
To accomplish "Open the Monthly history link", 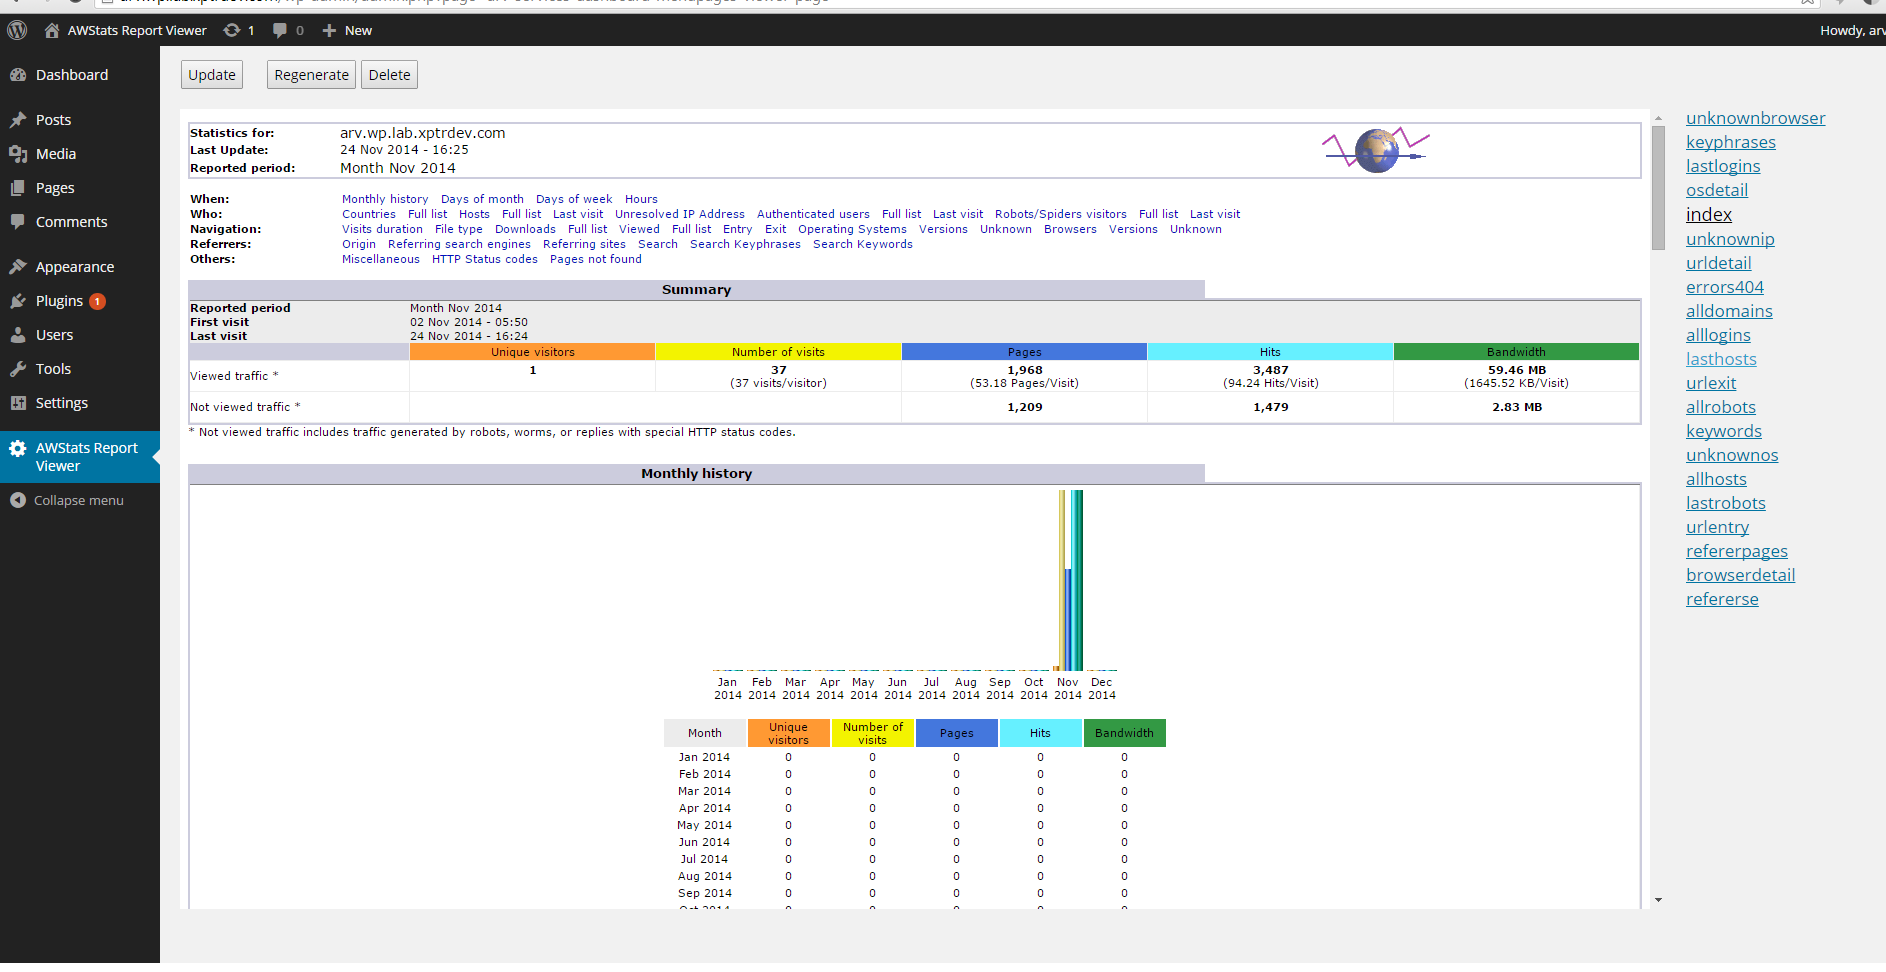I will tap(385, 199).
